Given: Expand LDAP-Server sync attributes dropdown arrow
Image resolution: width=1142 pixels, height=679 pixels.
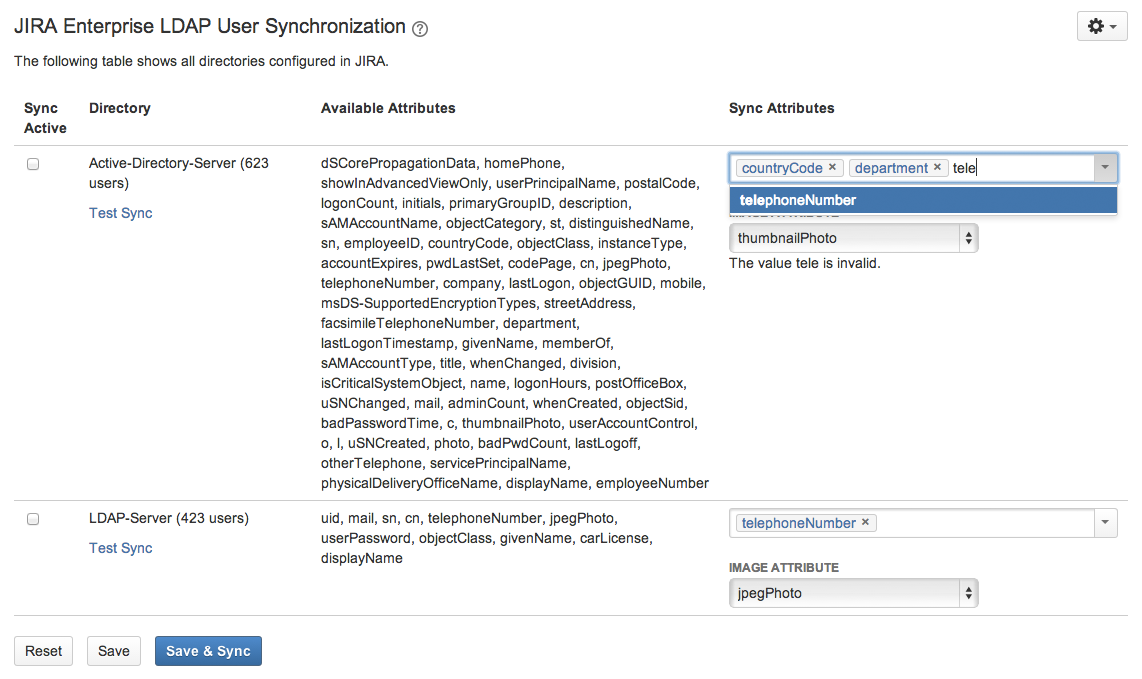Looking at the screenshot, I should (x=1105, y=522).
